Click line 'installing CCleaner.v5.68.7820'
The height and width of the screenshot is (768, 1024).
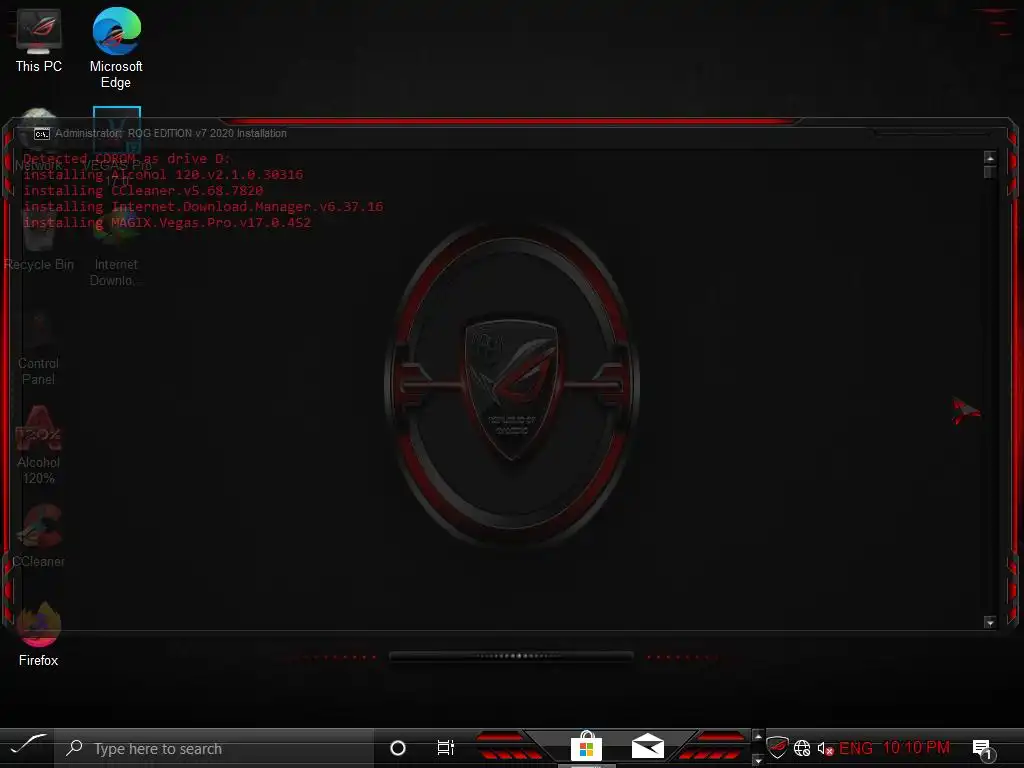tap(143, 191)
